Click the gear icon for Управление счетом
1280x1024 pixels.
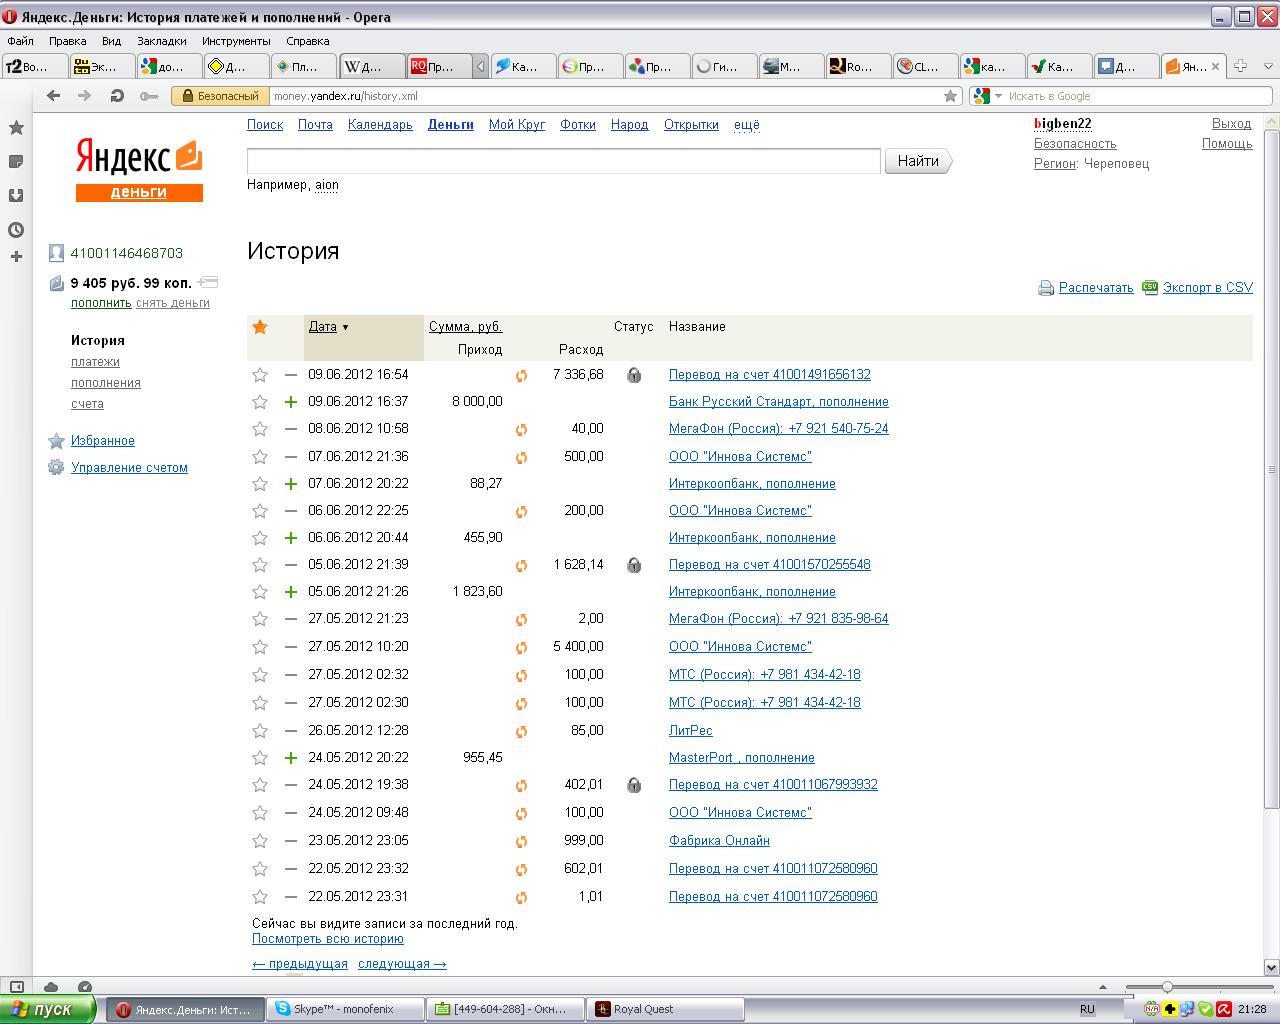(56, 468)
